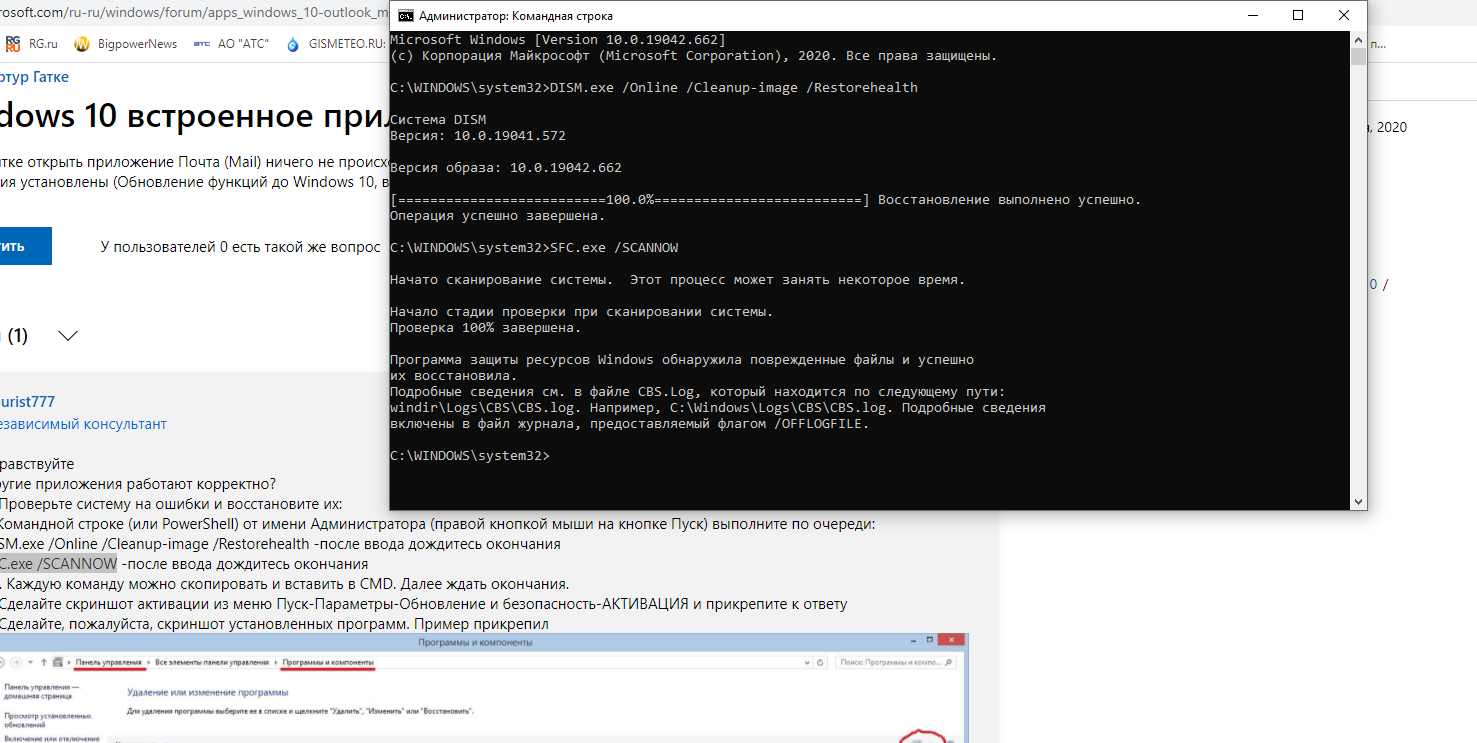Open the GISMETEO.RU bookmark

(x=335, y=43)
